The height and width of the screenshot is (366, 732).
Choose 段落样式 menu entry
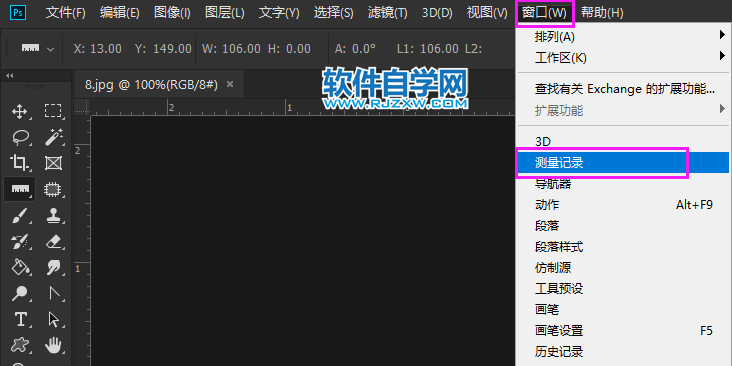624,247
